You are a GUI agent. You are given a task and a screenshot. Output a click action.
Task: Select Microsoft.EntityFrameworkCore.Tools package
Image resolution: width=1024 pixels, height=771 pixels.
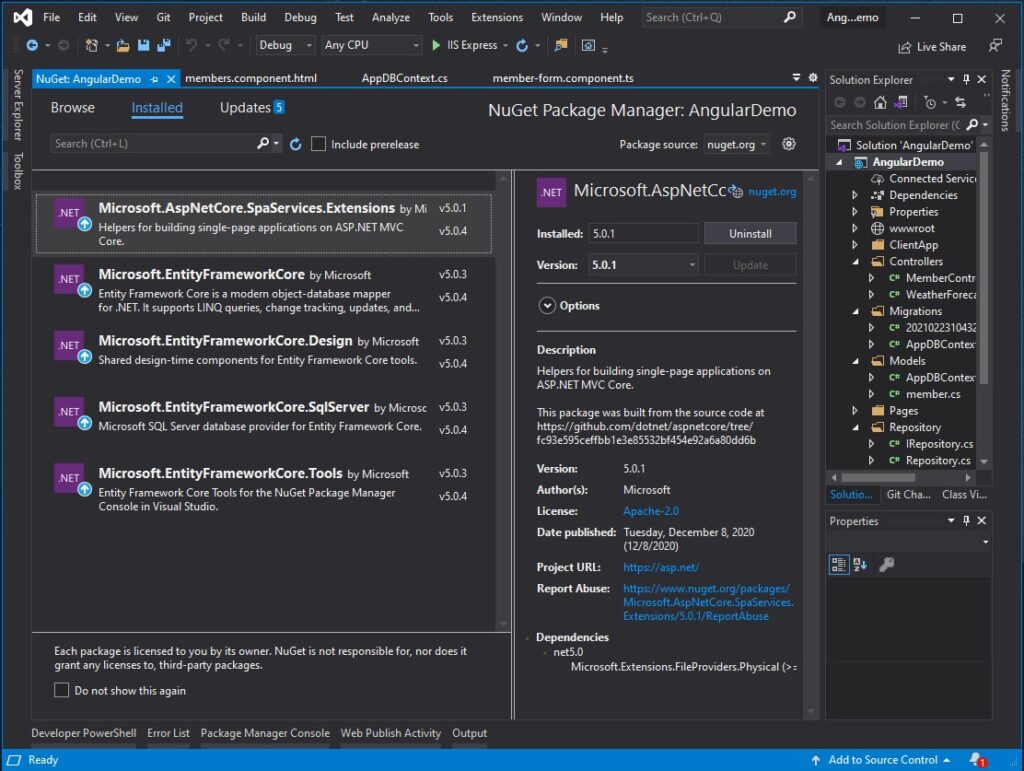point(263,488)
